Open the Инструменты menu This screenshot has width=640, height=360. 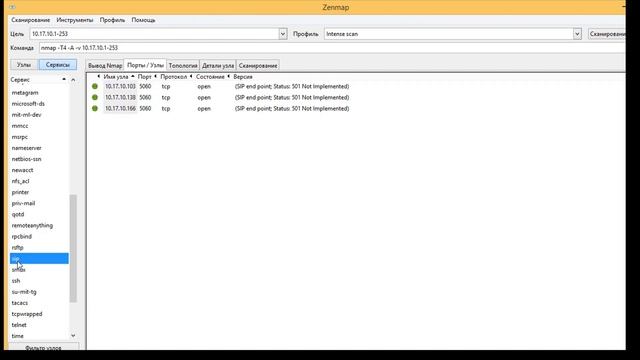(x=75, y=20)
